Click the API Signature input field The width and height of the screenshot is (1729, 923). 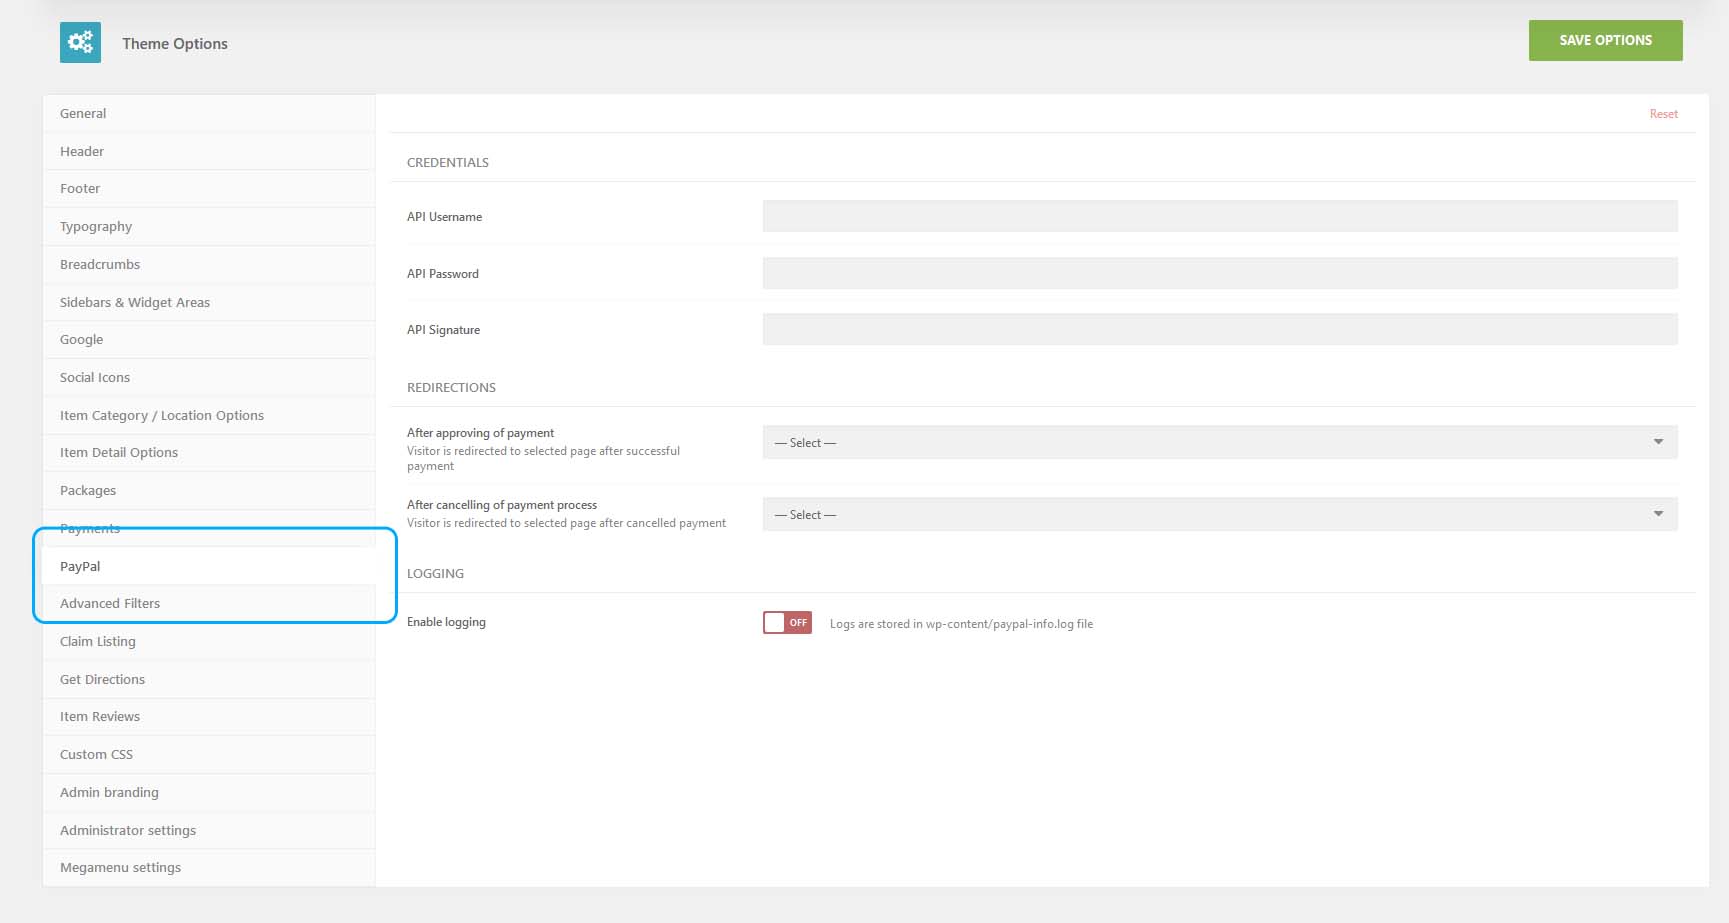coord(1220,329)
